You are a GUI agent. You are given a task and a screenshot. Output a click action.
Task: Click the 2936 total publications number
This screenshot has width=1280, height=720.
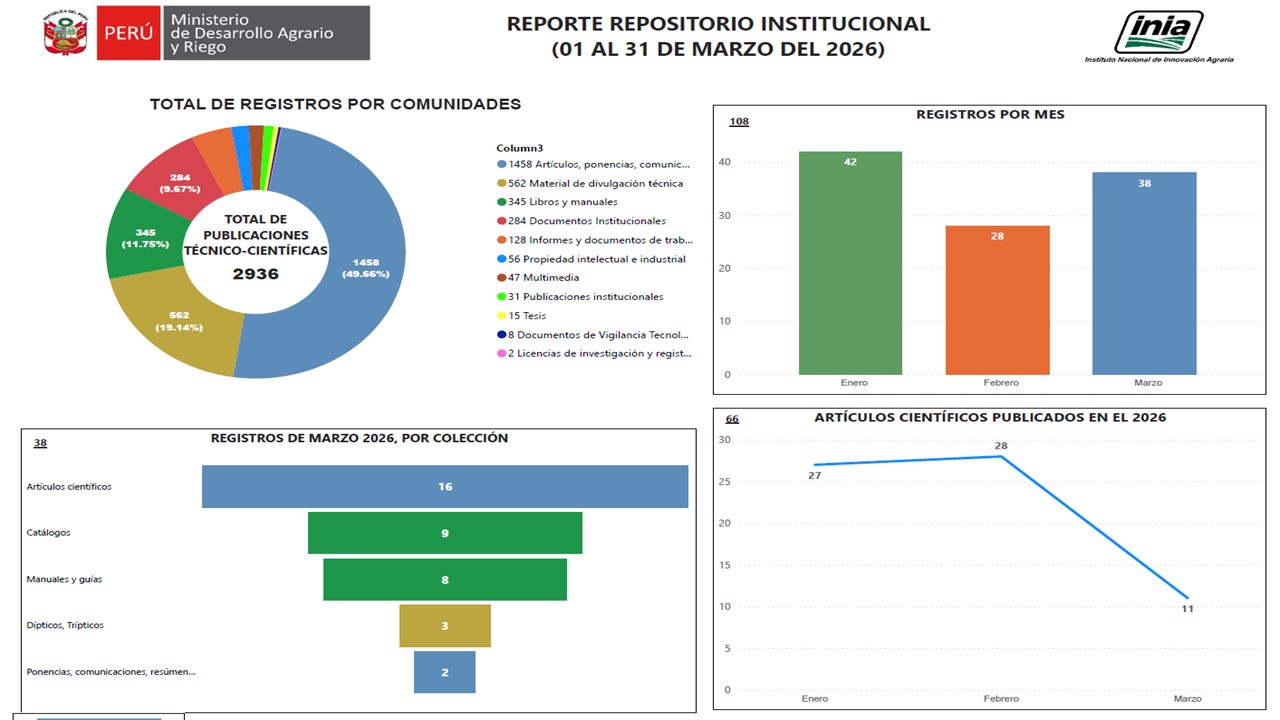(256, 274)
